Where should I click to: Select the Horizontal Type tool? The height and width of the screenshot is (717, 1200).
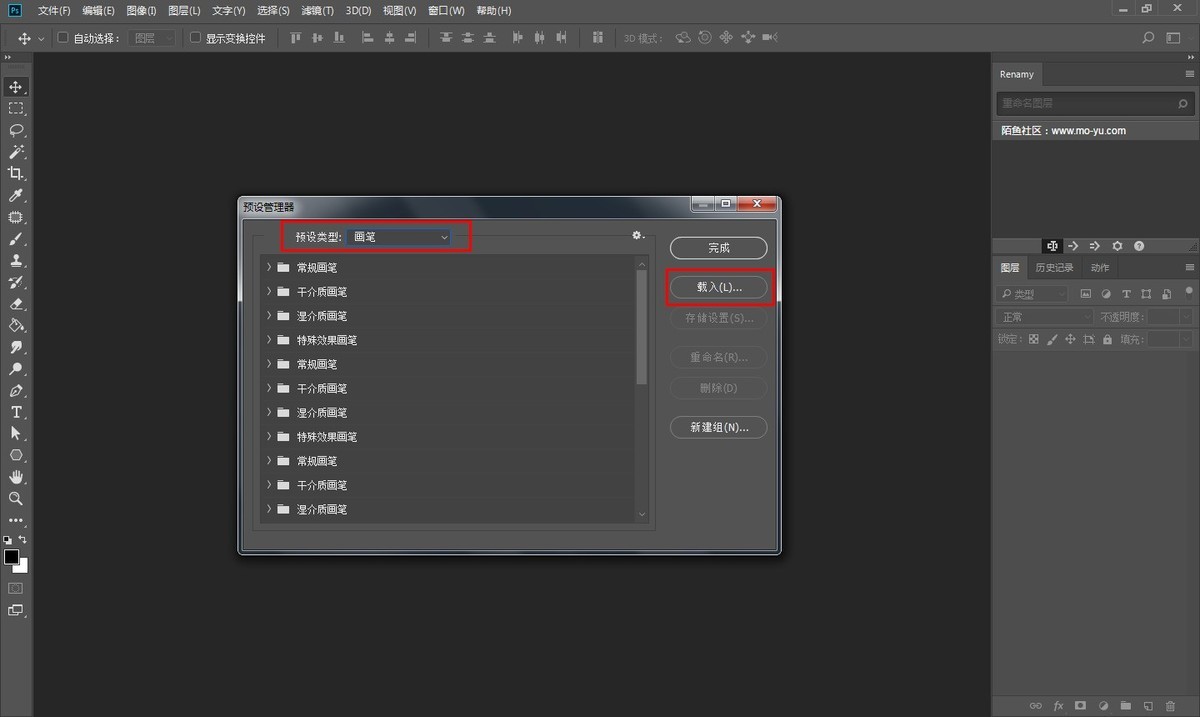[x=16, y=412]
